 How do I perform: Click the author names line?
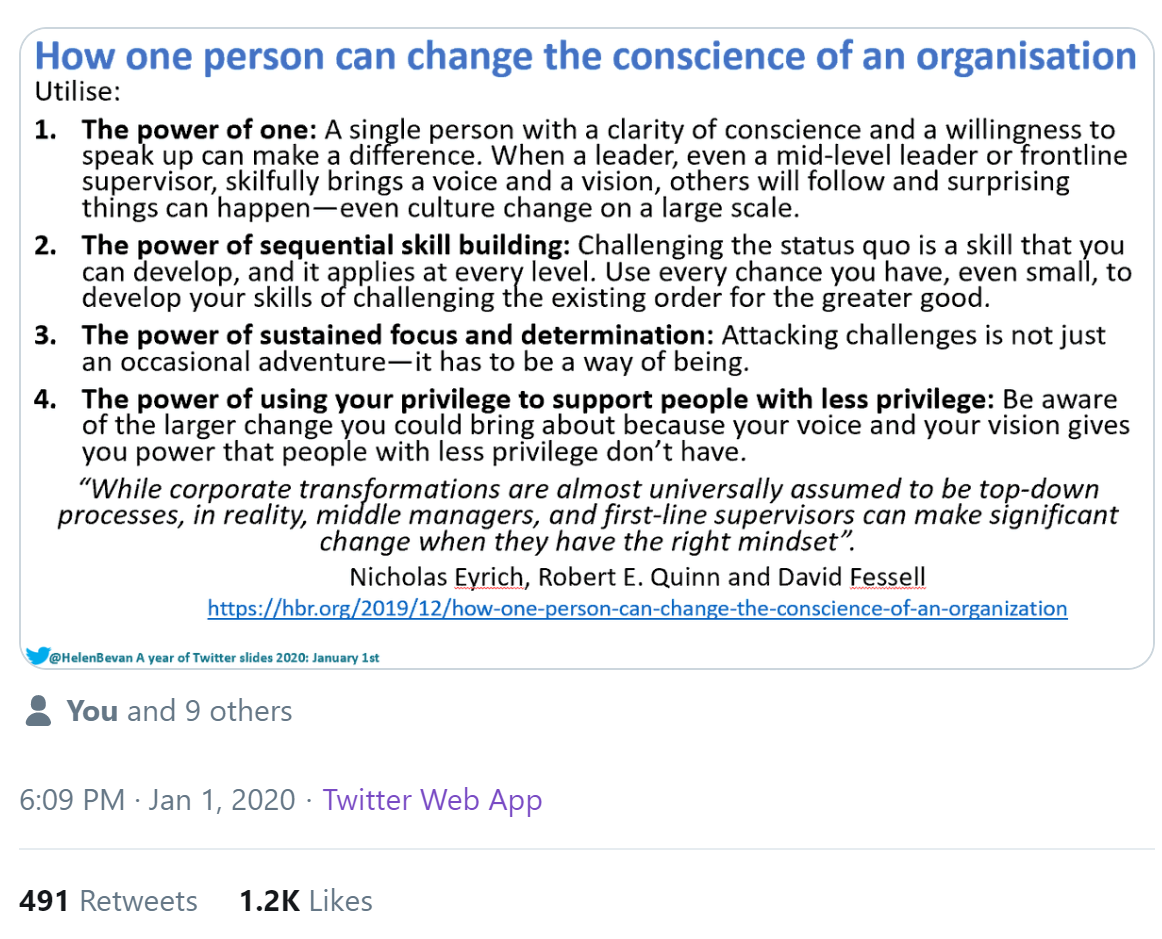click(x=637, y=577)
